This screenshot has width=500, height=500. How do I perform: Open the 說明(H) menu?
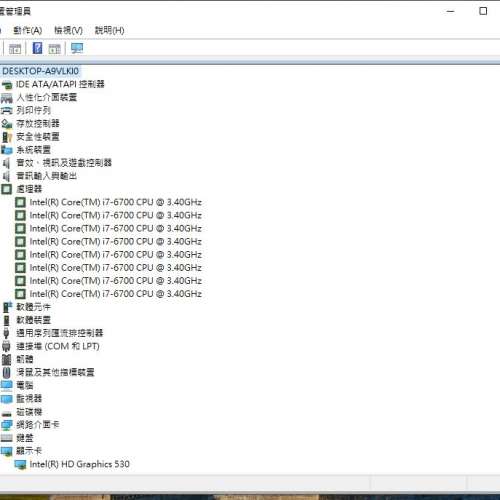(110, 30)
